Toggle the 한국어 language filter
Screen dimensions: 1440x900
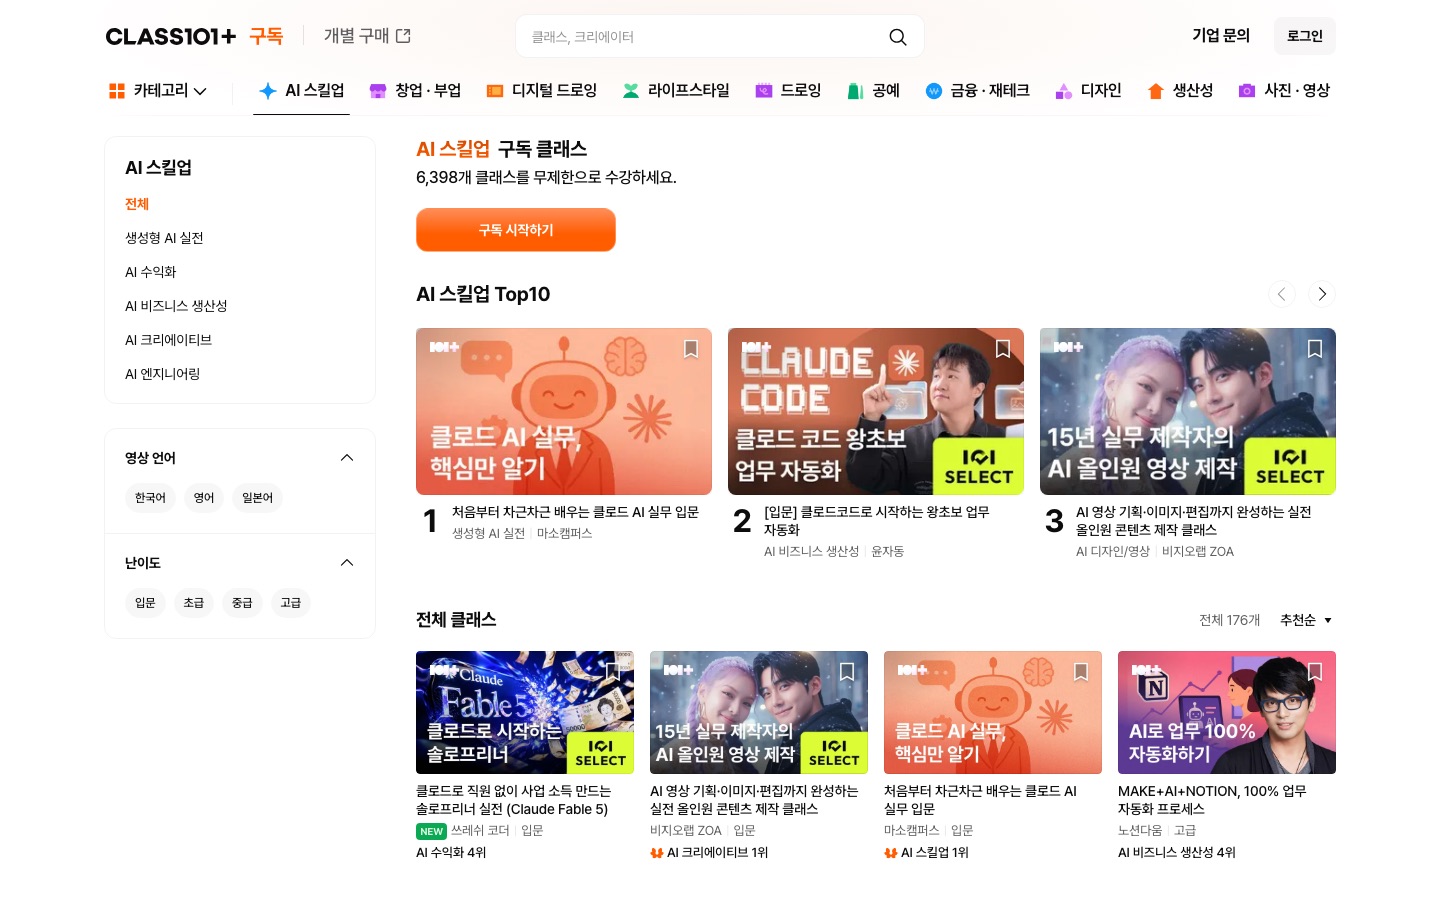point(150,498)
